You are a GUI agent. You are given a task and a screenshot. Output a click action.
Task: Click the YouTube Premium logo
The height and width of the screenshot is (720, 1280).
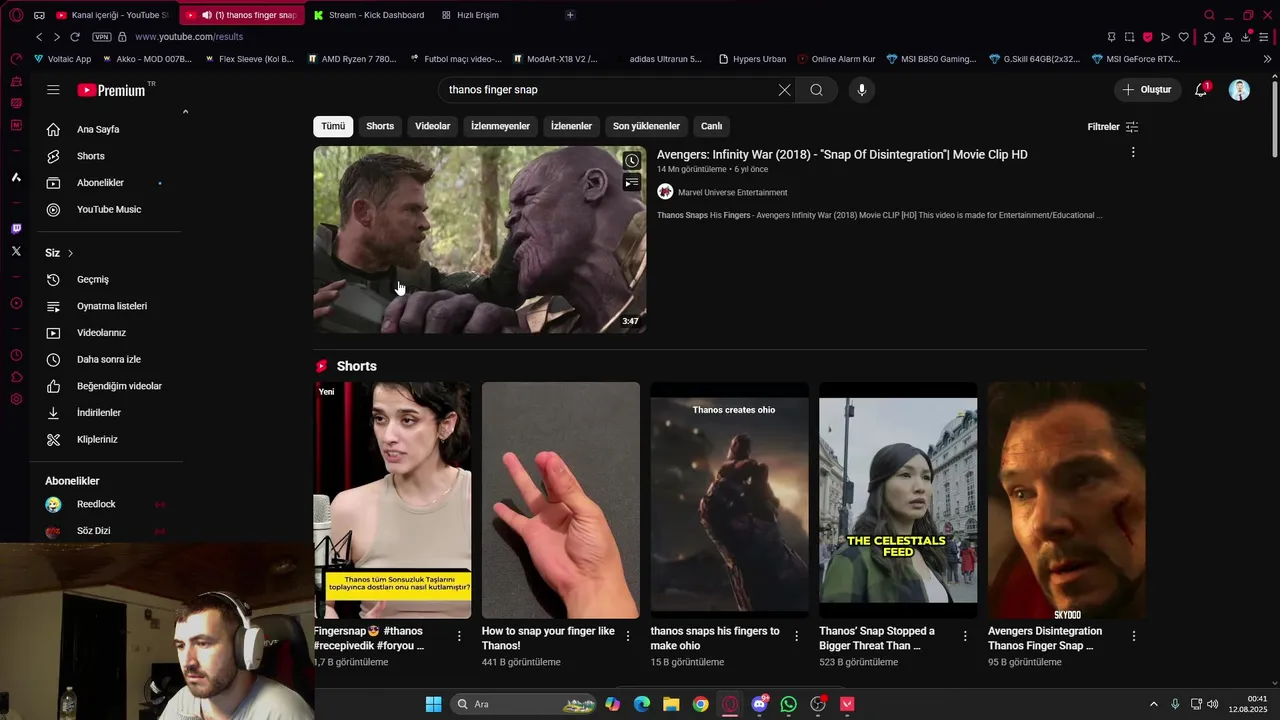click(x=111, y=90)
